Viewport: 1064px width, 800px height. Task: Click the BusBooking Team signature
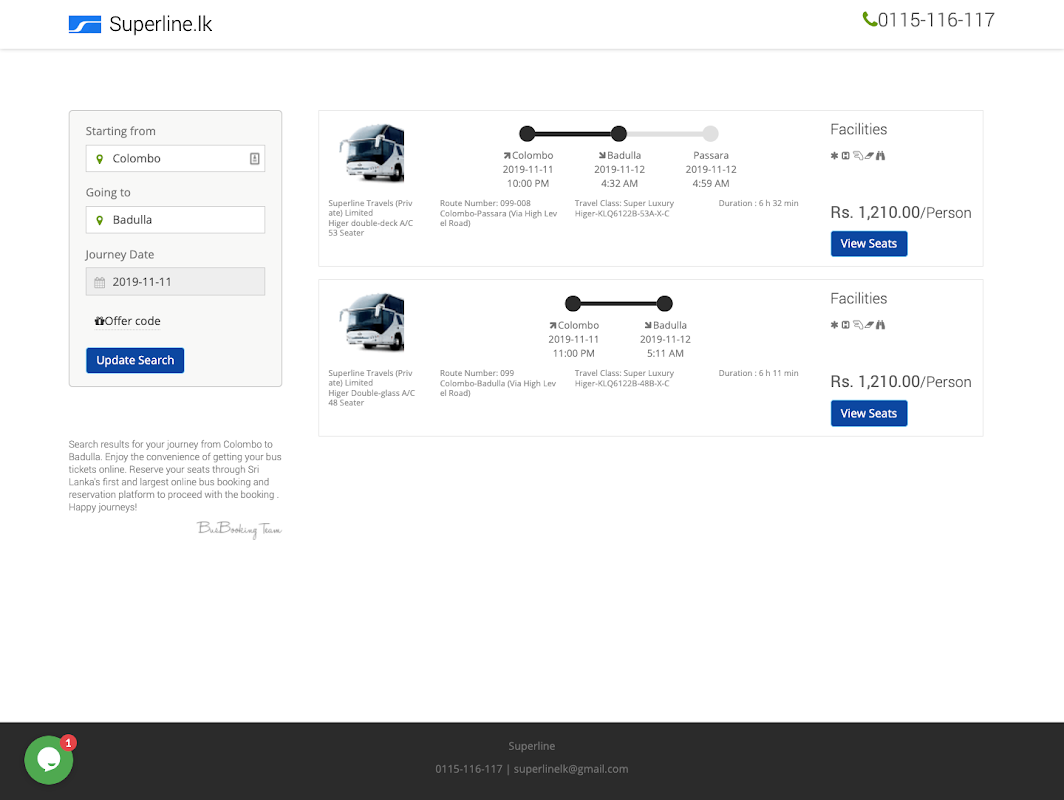tap(239, 529)
